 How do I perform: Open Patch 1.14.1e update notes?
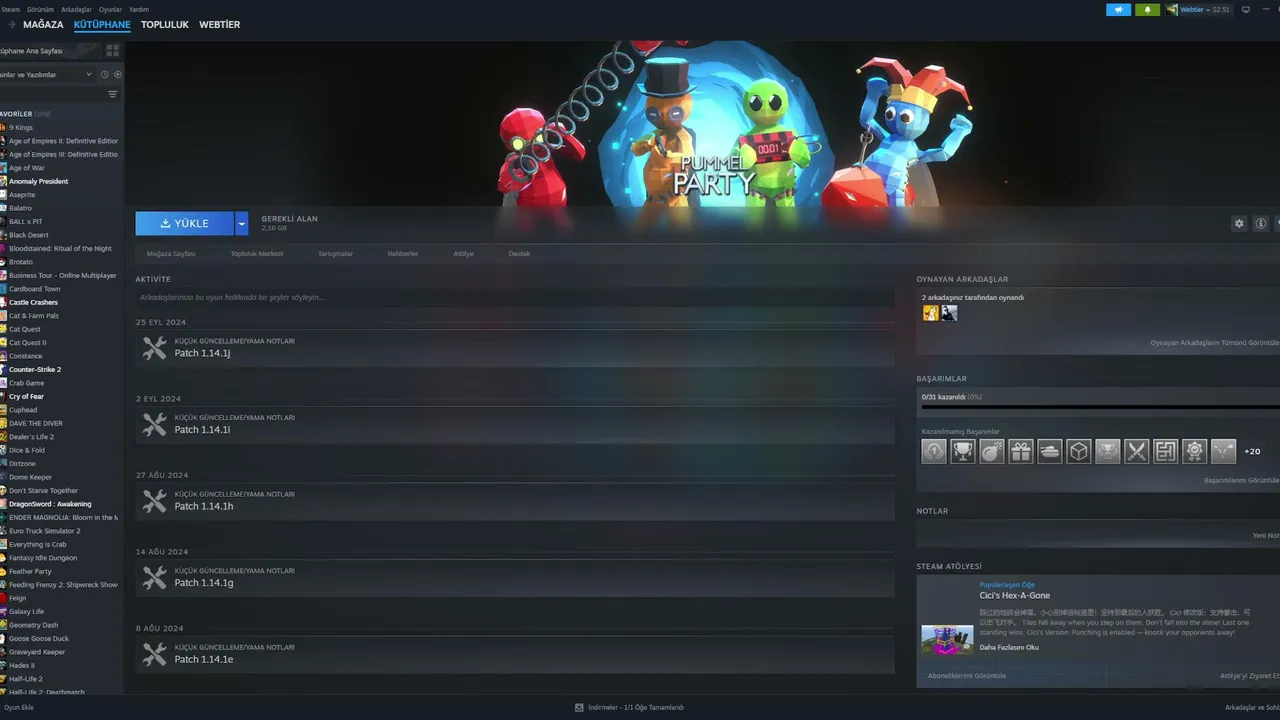tap(515, 655)
